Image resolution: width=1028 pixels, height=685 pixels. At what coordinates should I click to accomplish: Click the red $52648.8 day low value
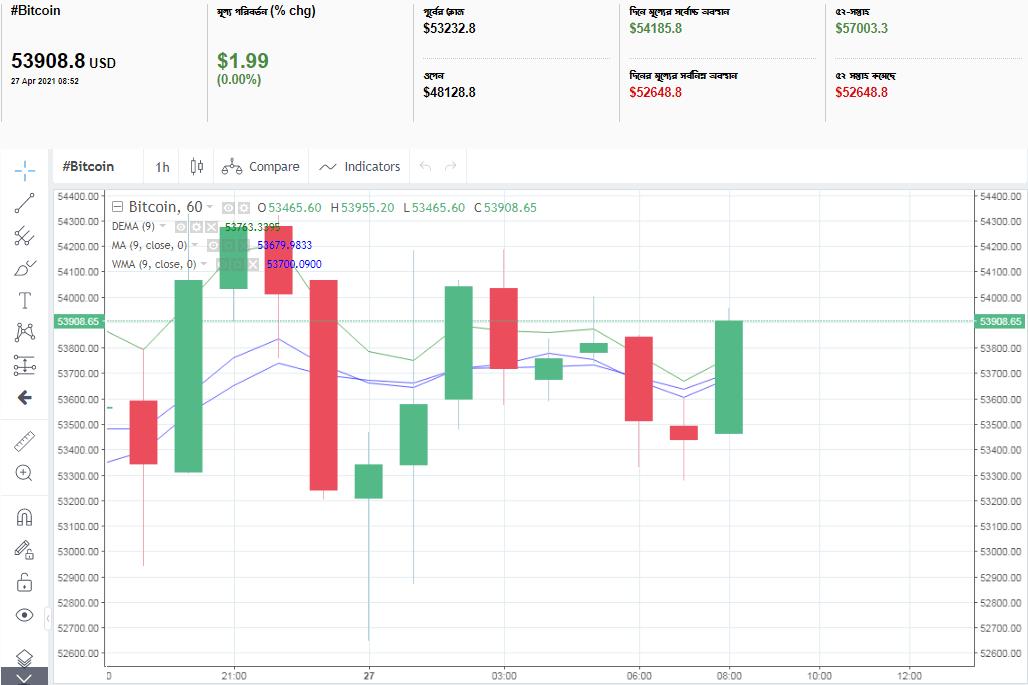pos(656,92)
